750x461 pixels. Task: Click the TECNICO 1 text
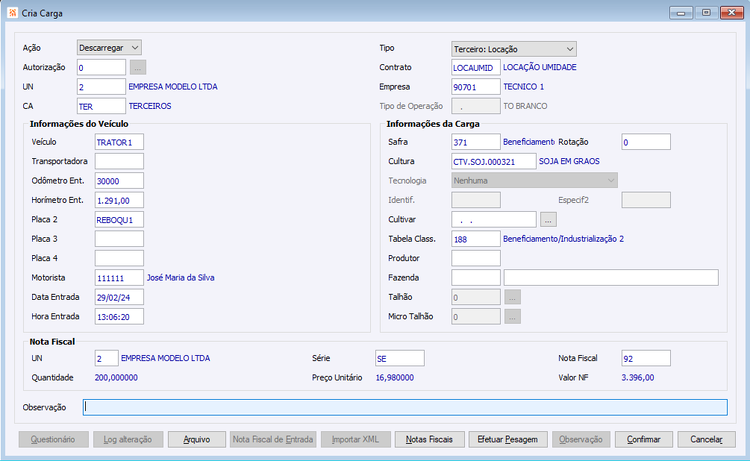[523, 87]
